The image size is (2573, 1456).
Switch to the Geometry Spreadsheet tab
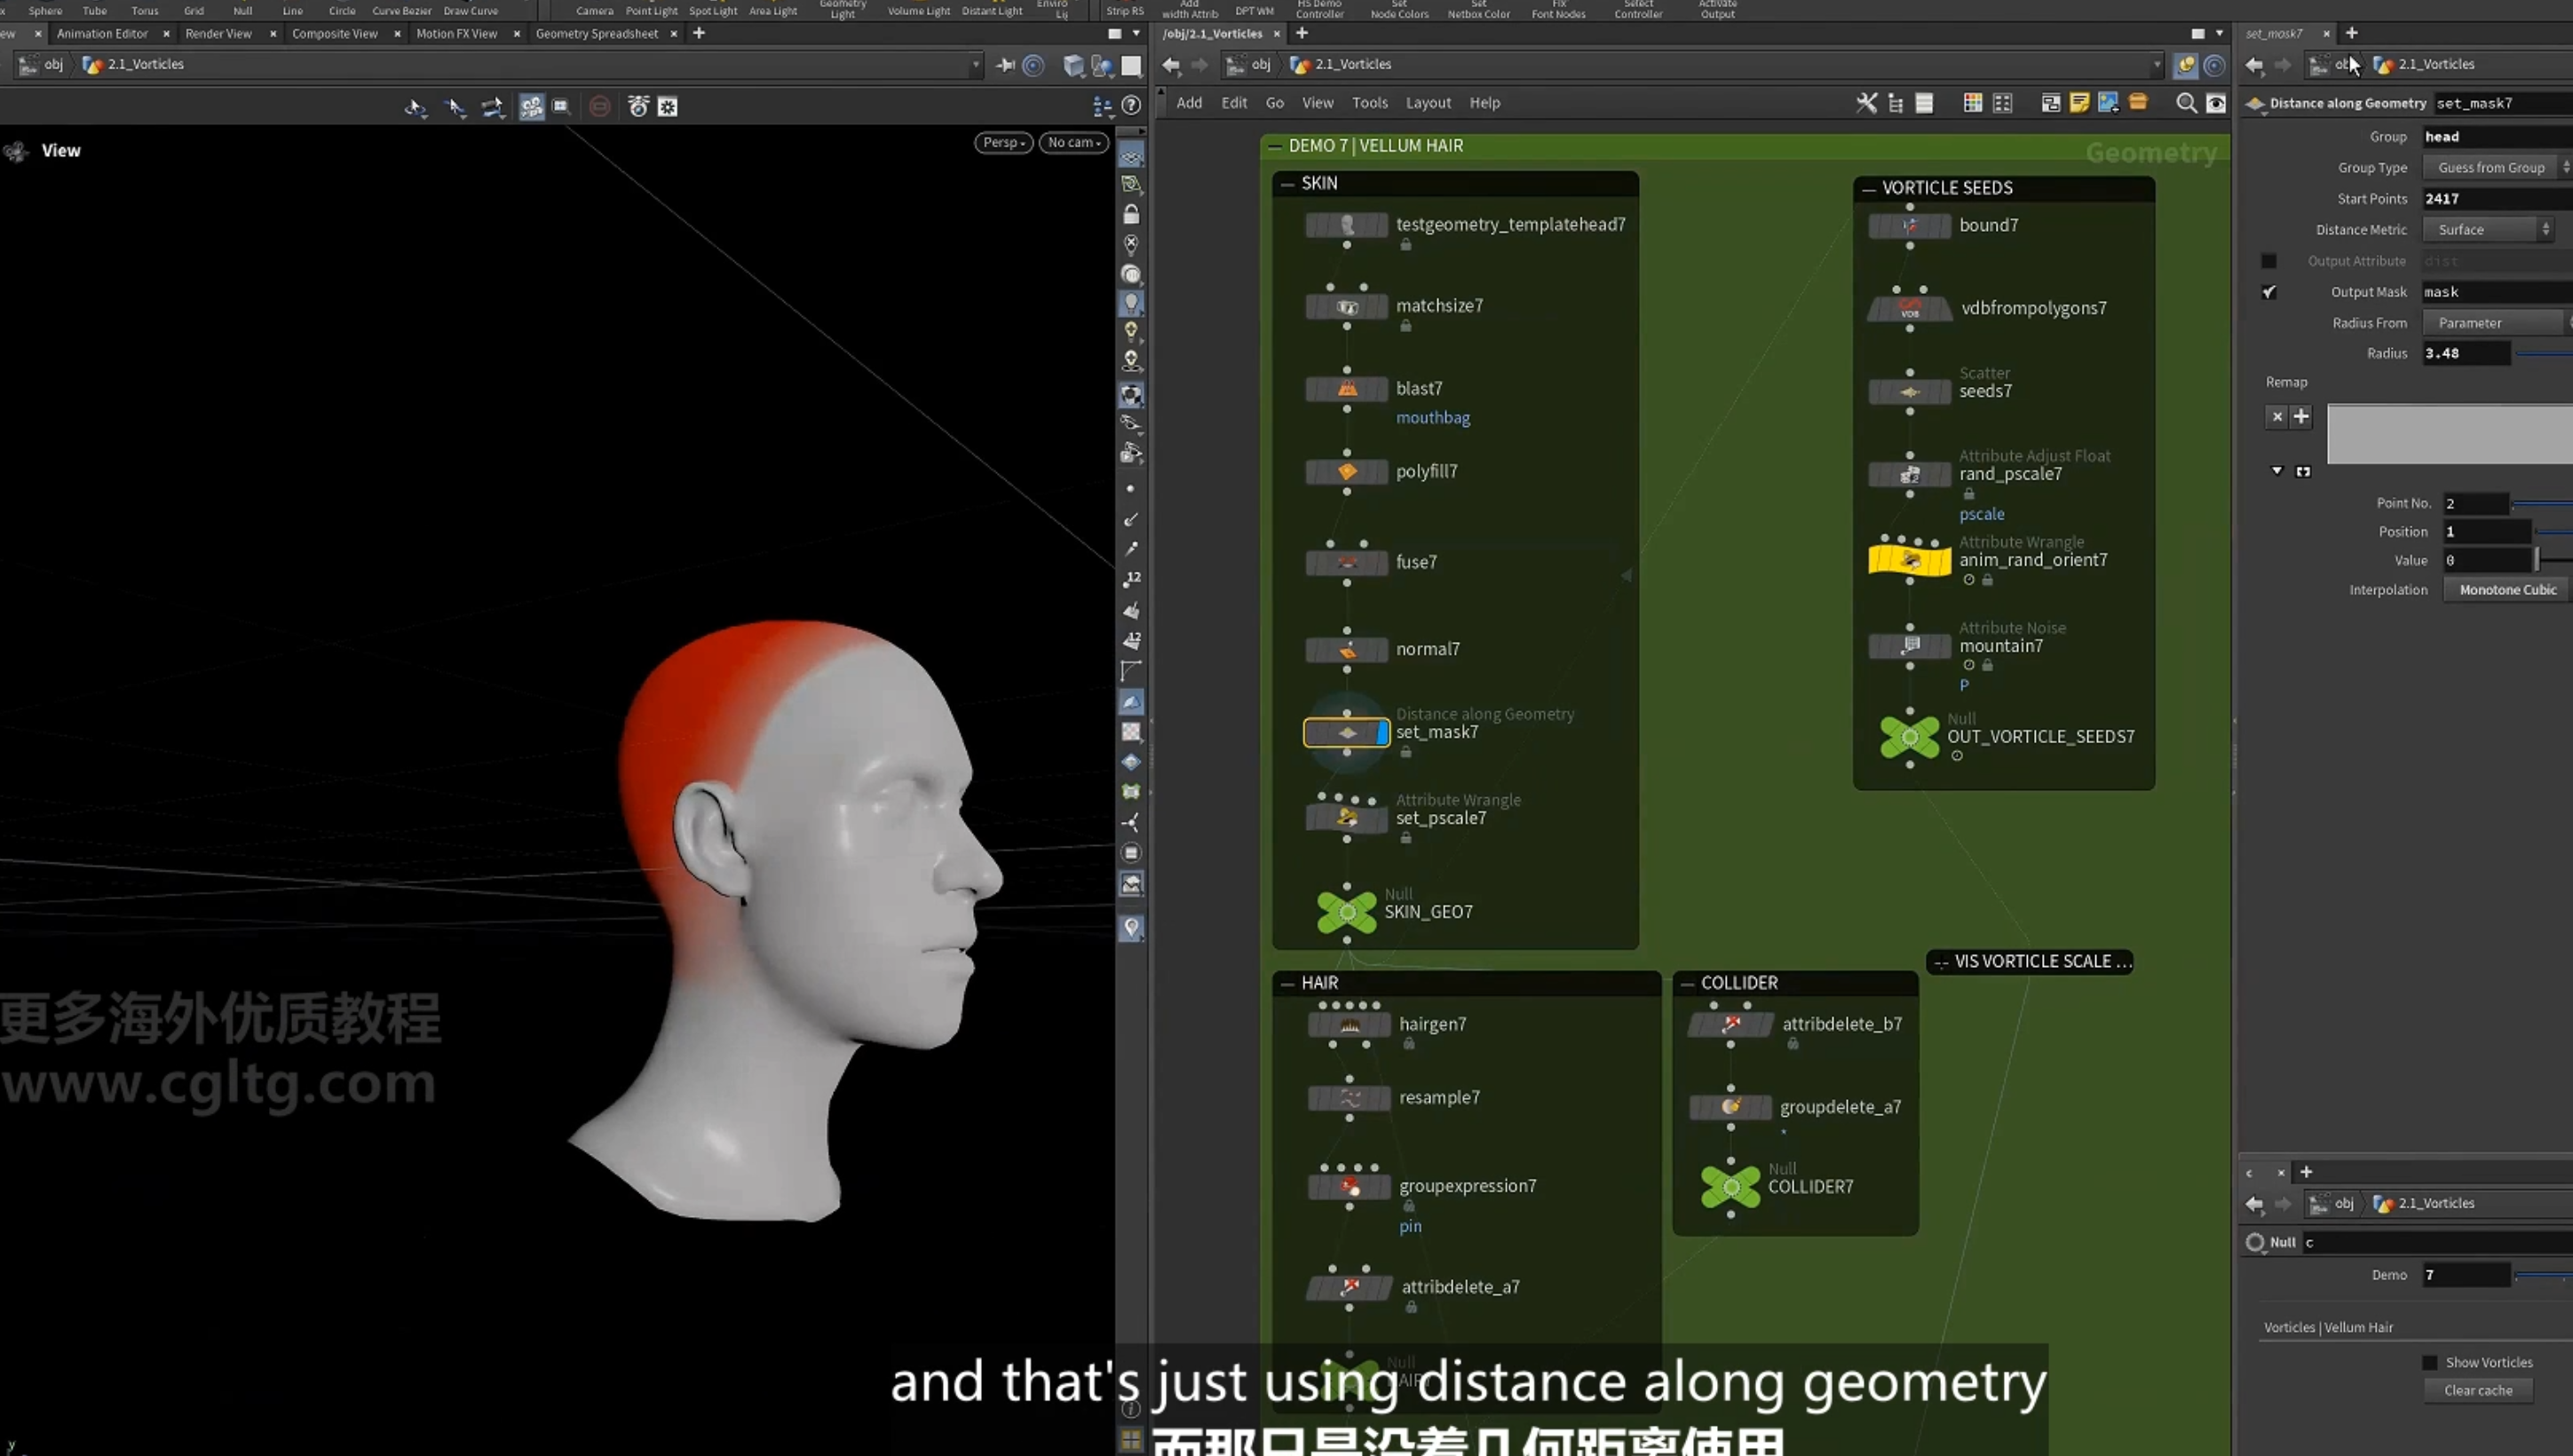click(596, 34)
